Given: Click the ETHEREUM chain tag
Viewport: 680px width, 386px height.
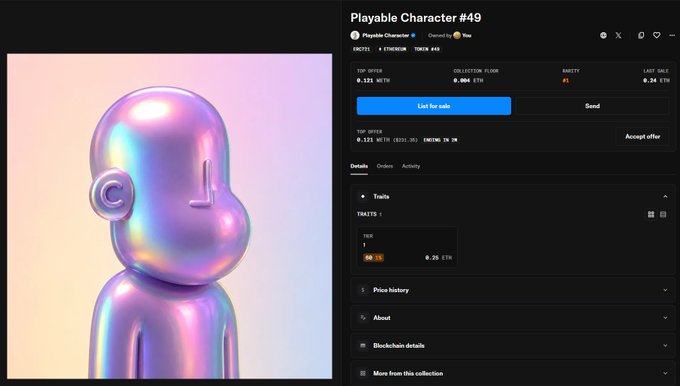Looking at the screenshot, I should [x=392, y=49].
